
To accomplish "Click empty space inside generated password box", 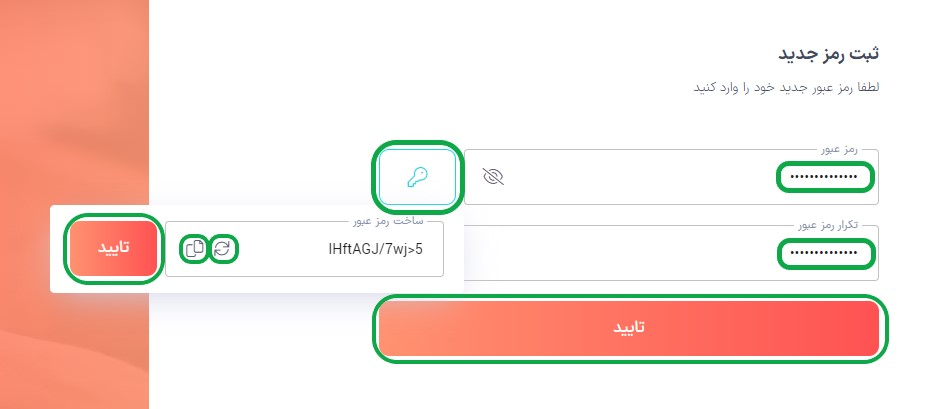I will (280, 249).
